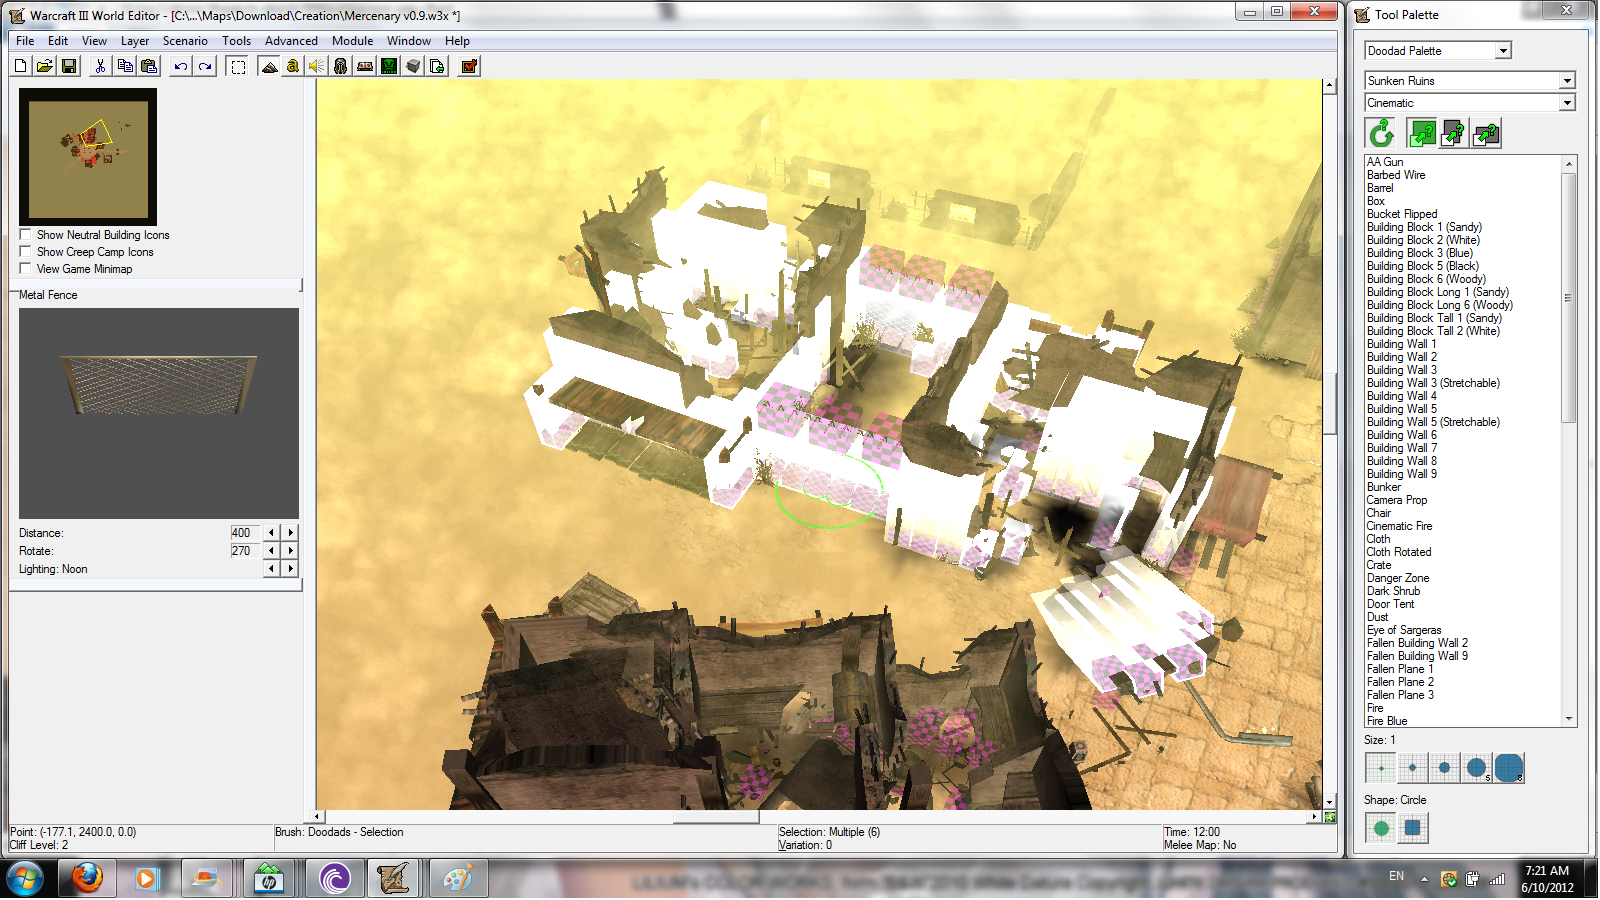Select Eye of Sargeras doodad

pyautogui.click(x=1404, y=630)
